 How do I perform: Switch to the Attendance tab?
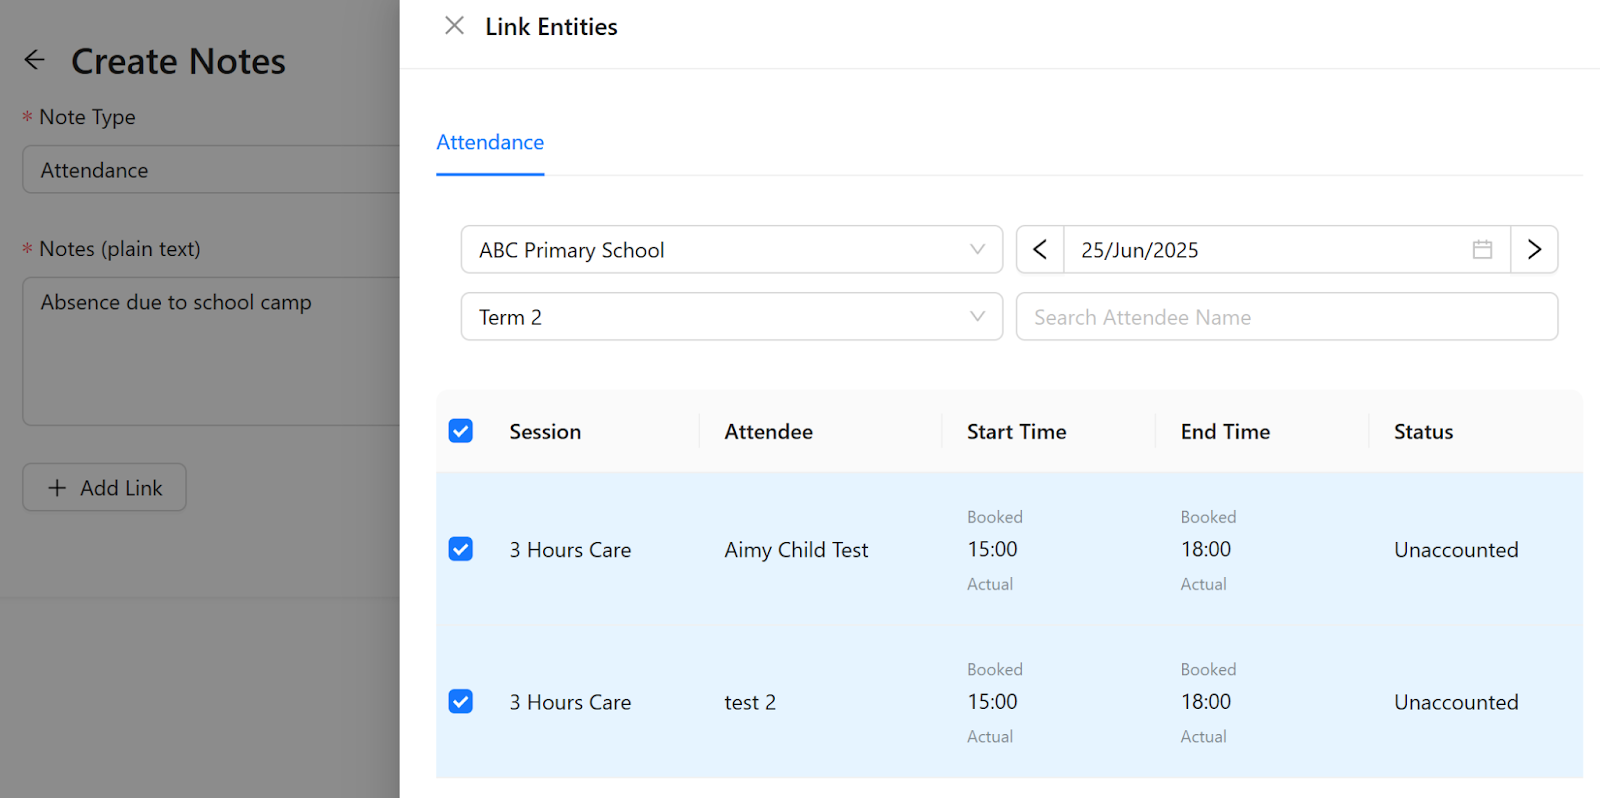pos(490,143)
